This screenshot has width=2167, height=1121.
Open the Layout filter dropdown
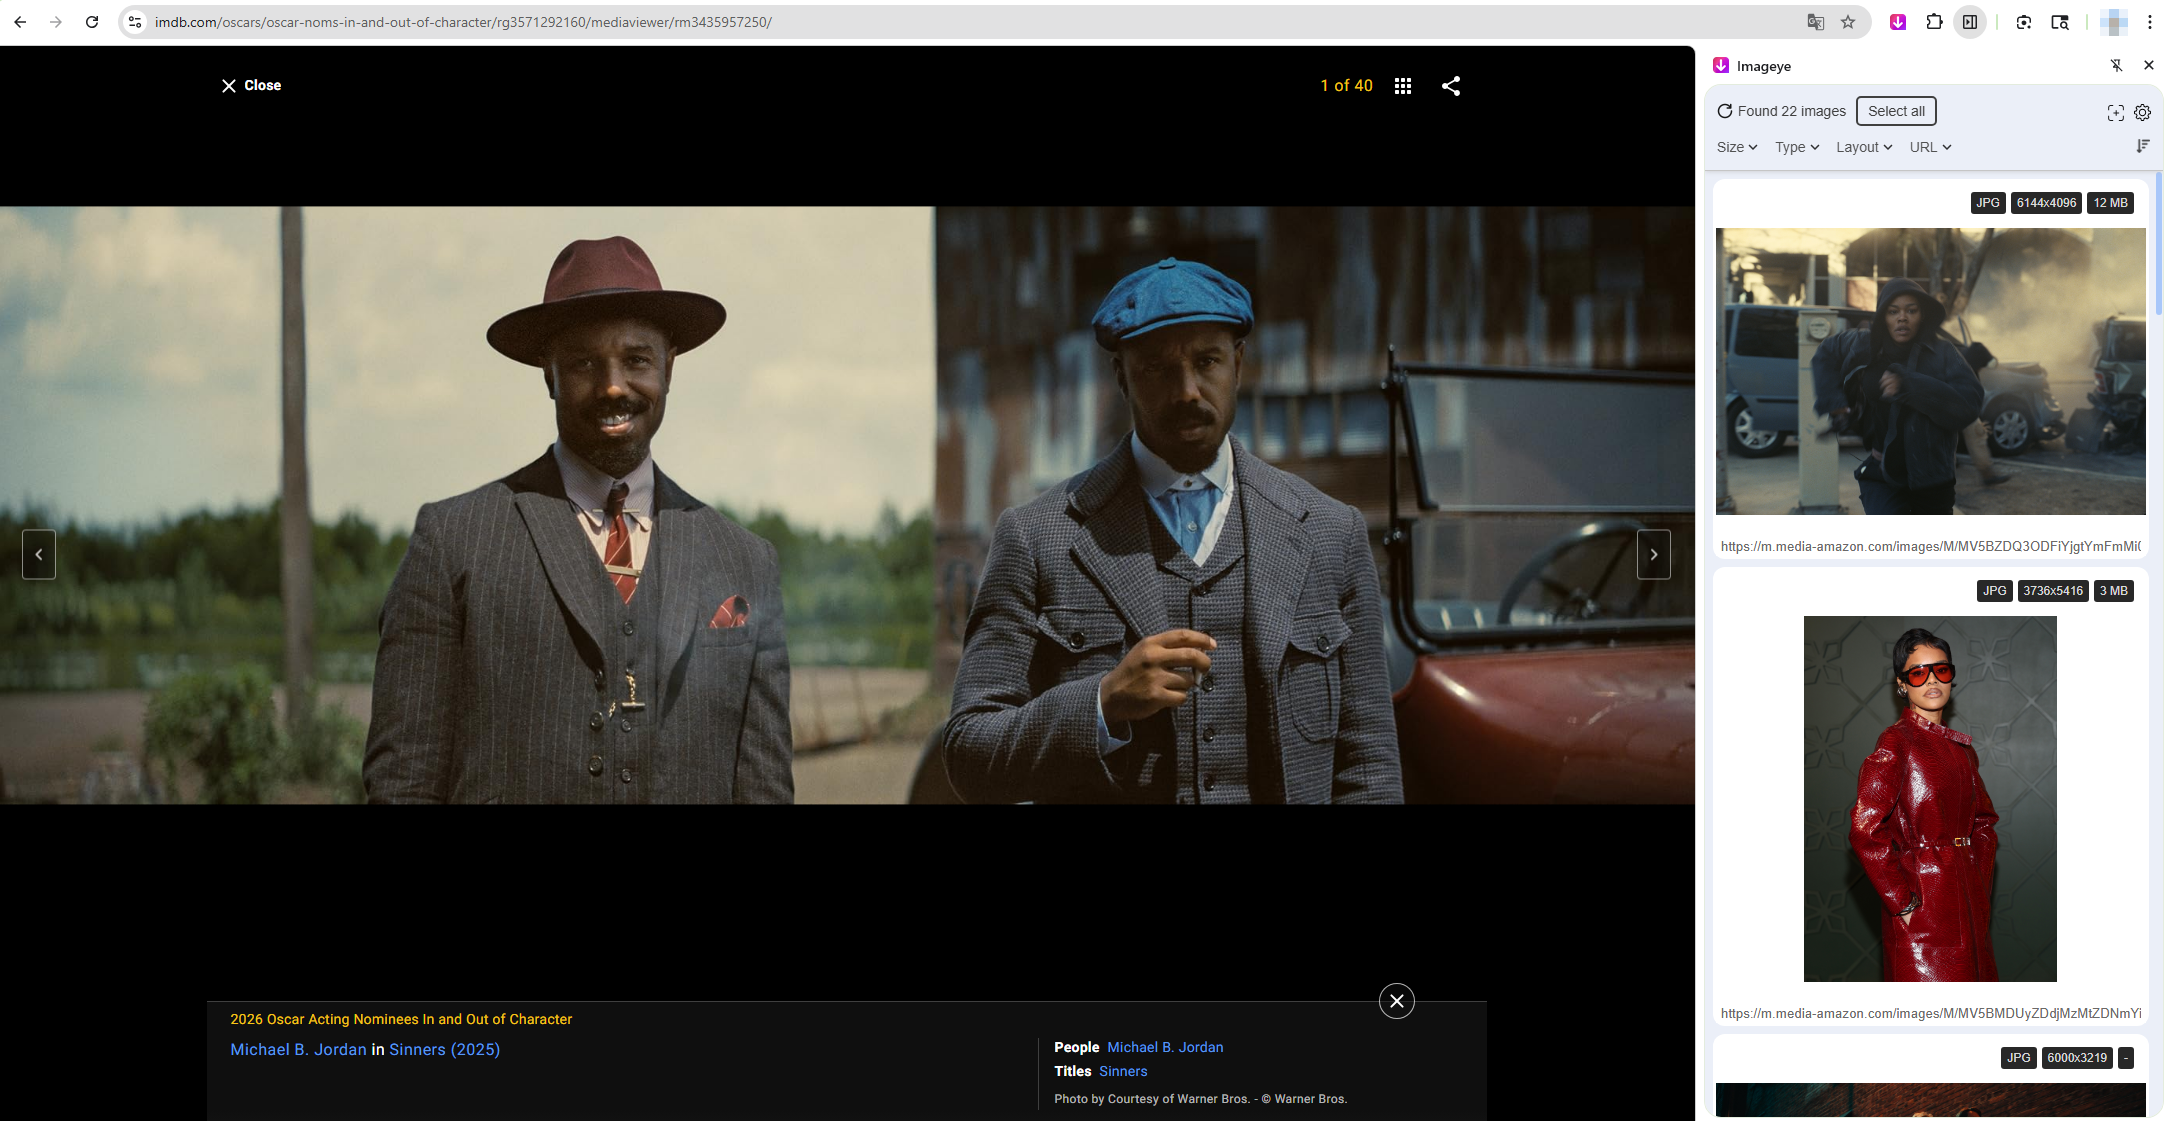pyautogui.click(x=1863, y=147)
